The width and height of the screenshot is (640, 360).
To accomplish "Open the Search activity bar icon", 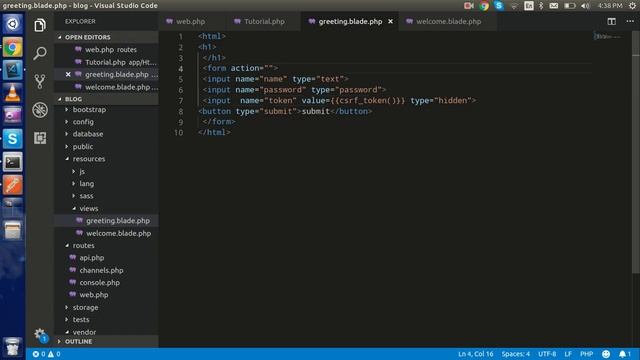I will coord(40,53).
